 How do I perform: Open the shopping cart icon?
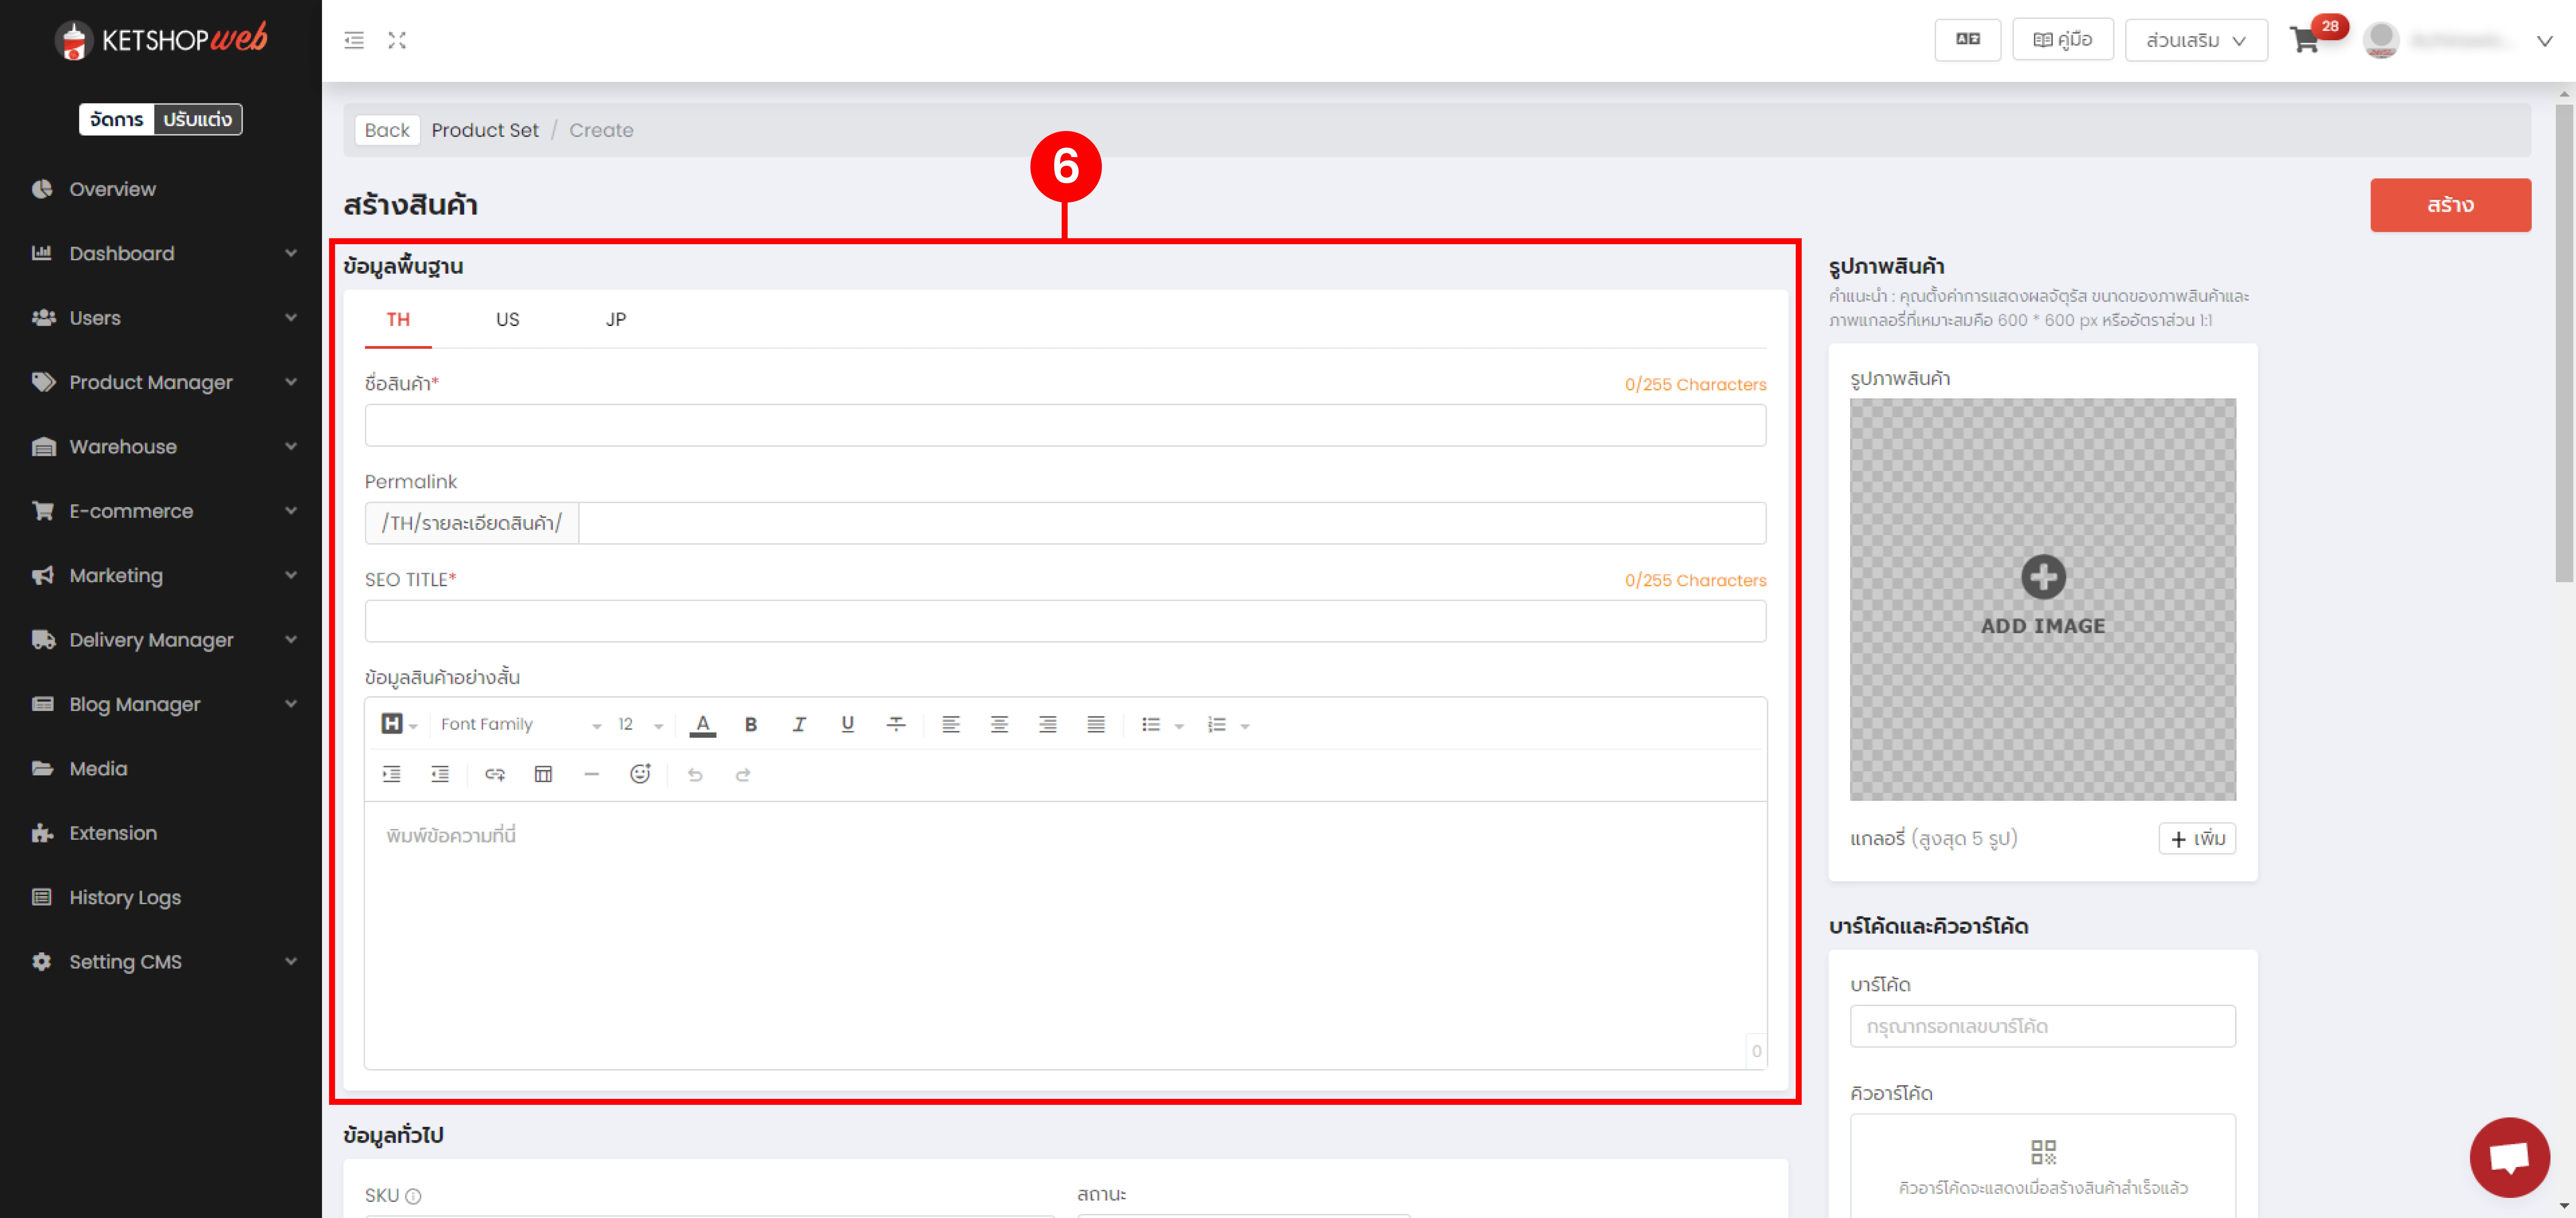click(2305, 40)
